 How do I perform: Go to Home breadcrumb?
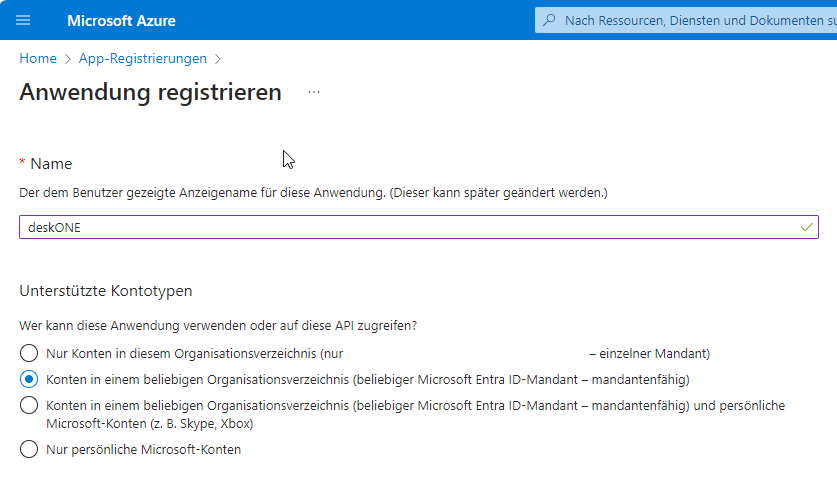38,58
